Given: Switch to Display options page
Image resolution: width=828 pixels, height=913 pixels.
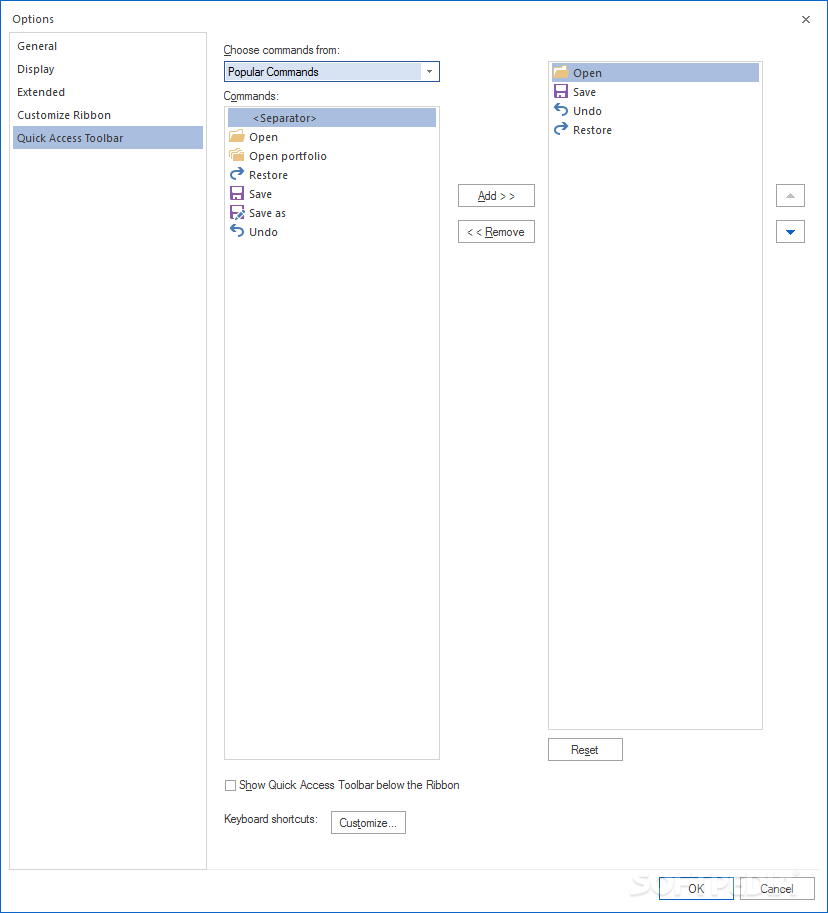Looking at the screenshot, I should pyautogui.click(x=108, y=69).
